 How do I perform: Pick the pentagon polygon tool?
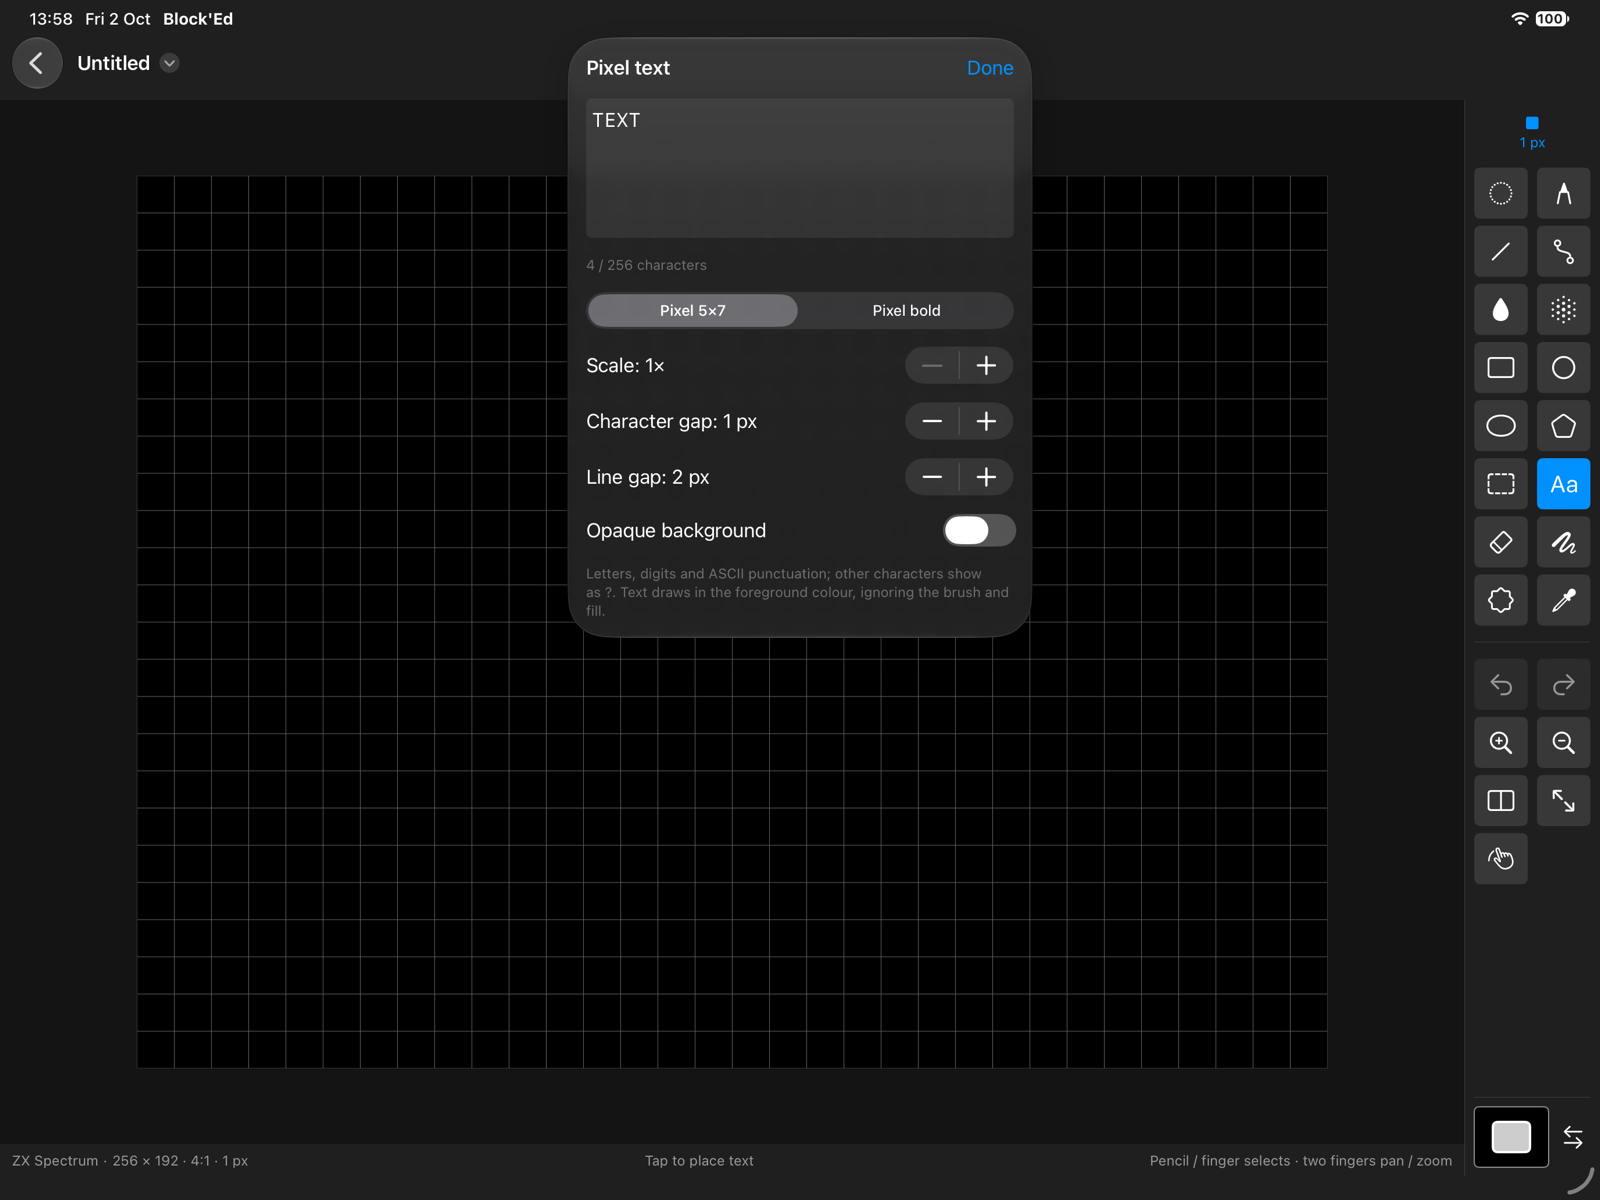tap(1563, 426)
